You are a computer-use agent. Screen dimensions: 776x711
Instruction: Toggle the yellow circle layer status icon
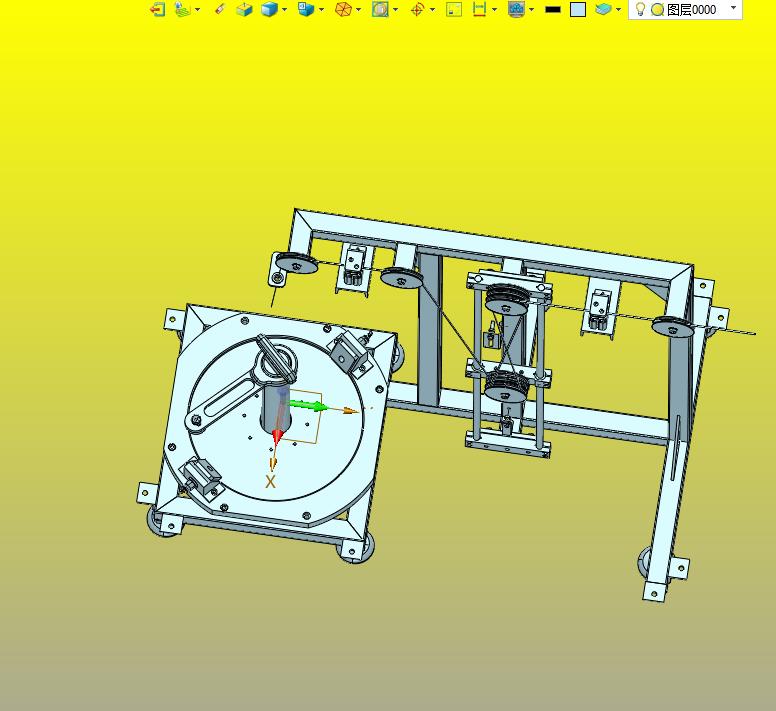(657, 9)
